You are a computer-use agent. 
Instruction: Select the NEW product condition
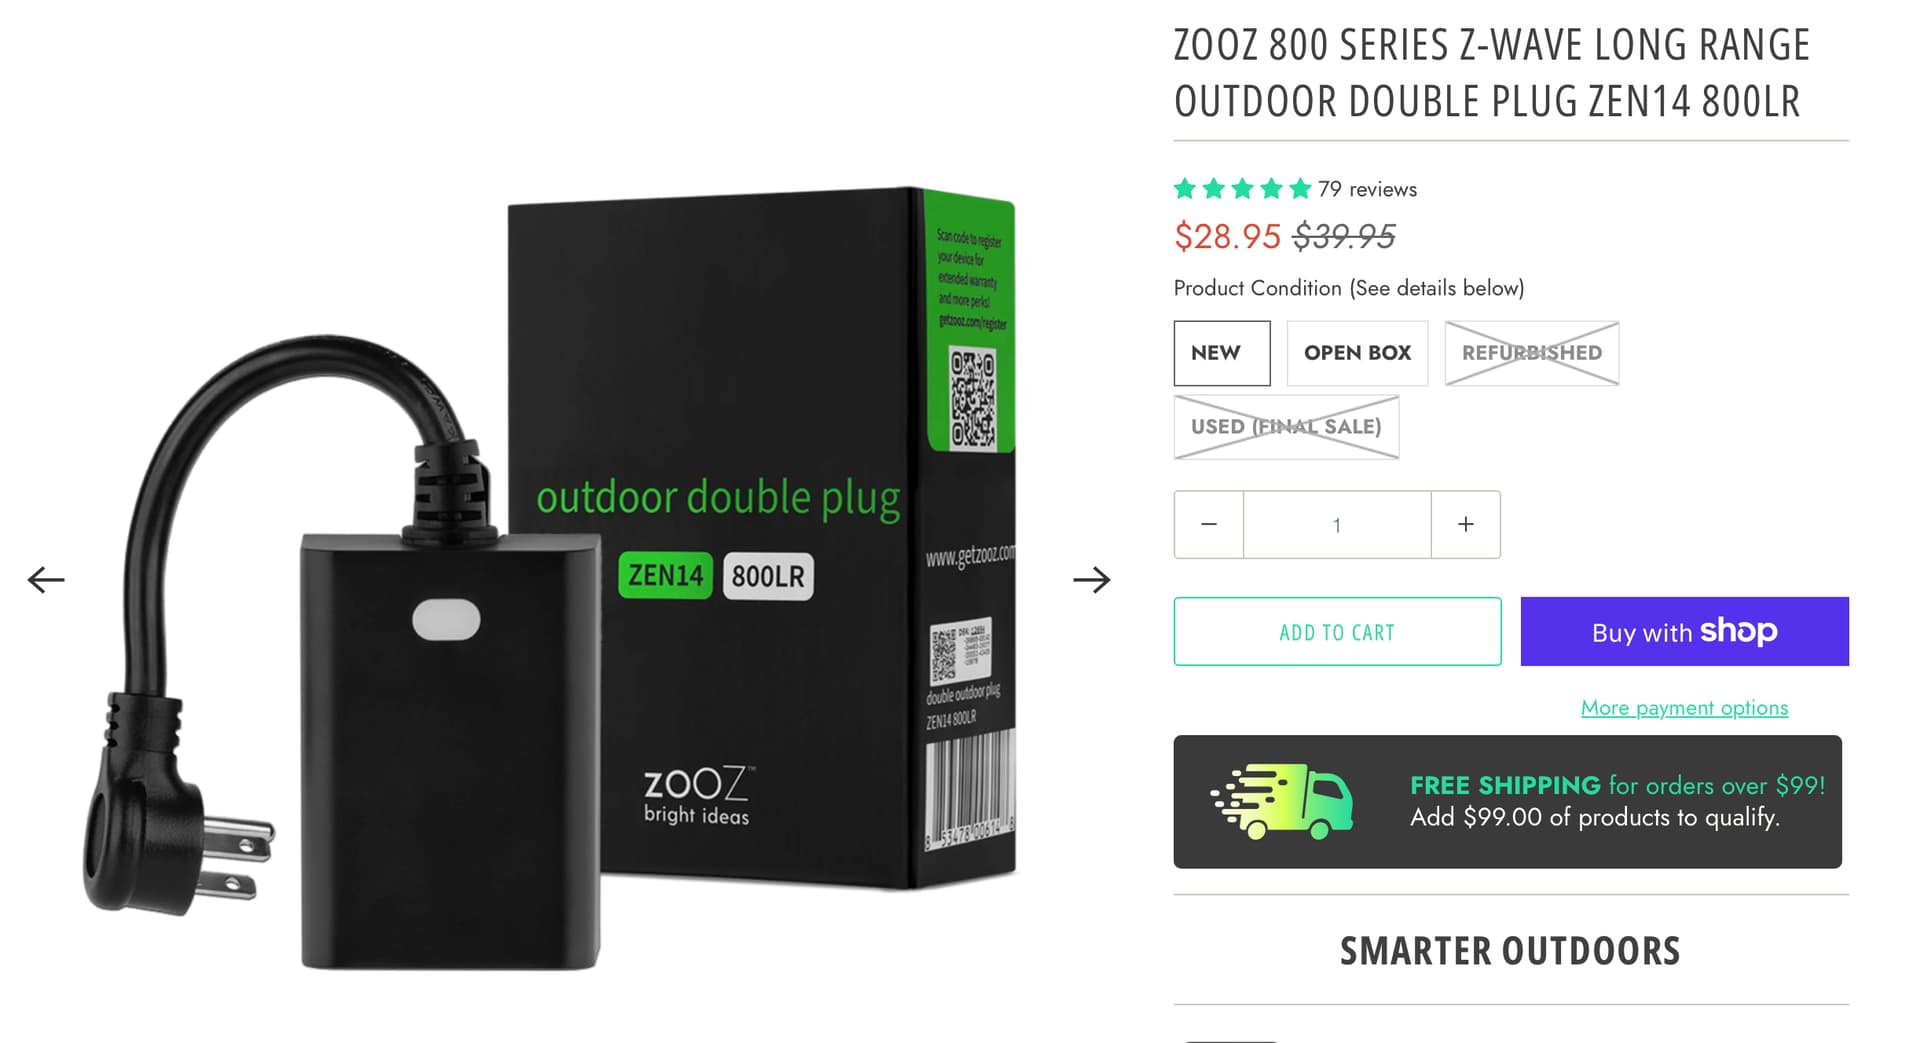pos(1222,353)
